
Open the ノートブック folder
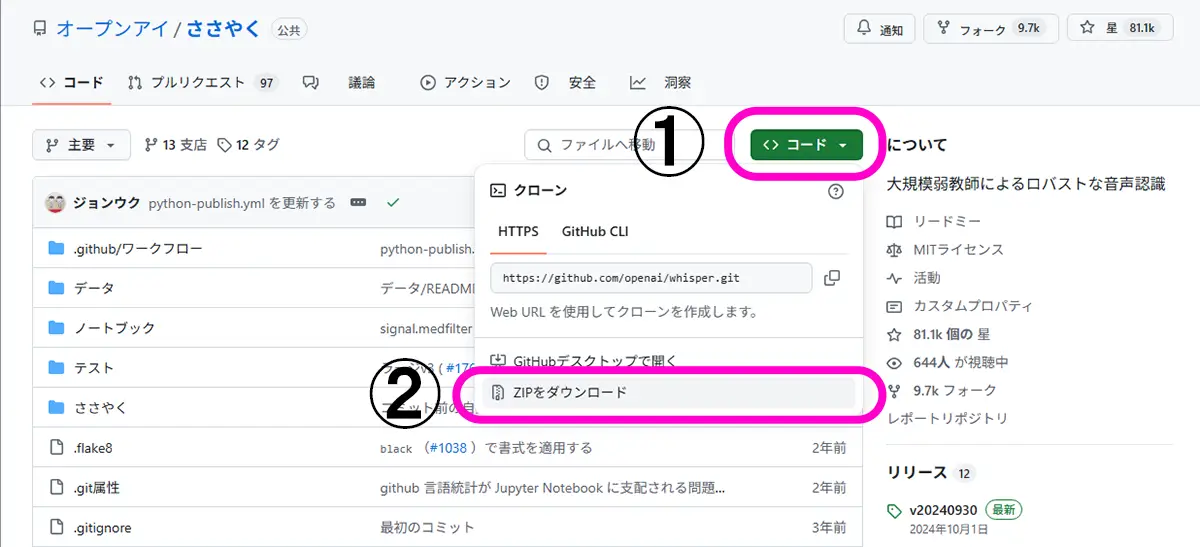pyautogui.click(x=114, y=328)
